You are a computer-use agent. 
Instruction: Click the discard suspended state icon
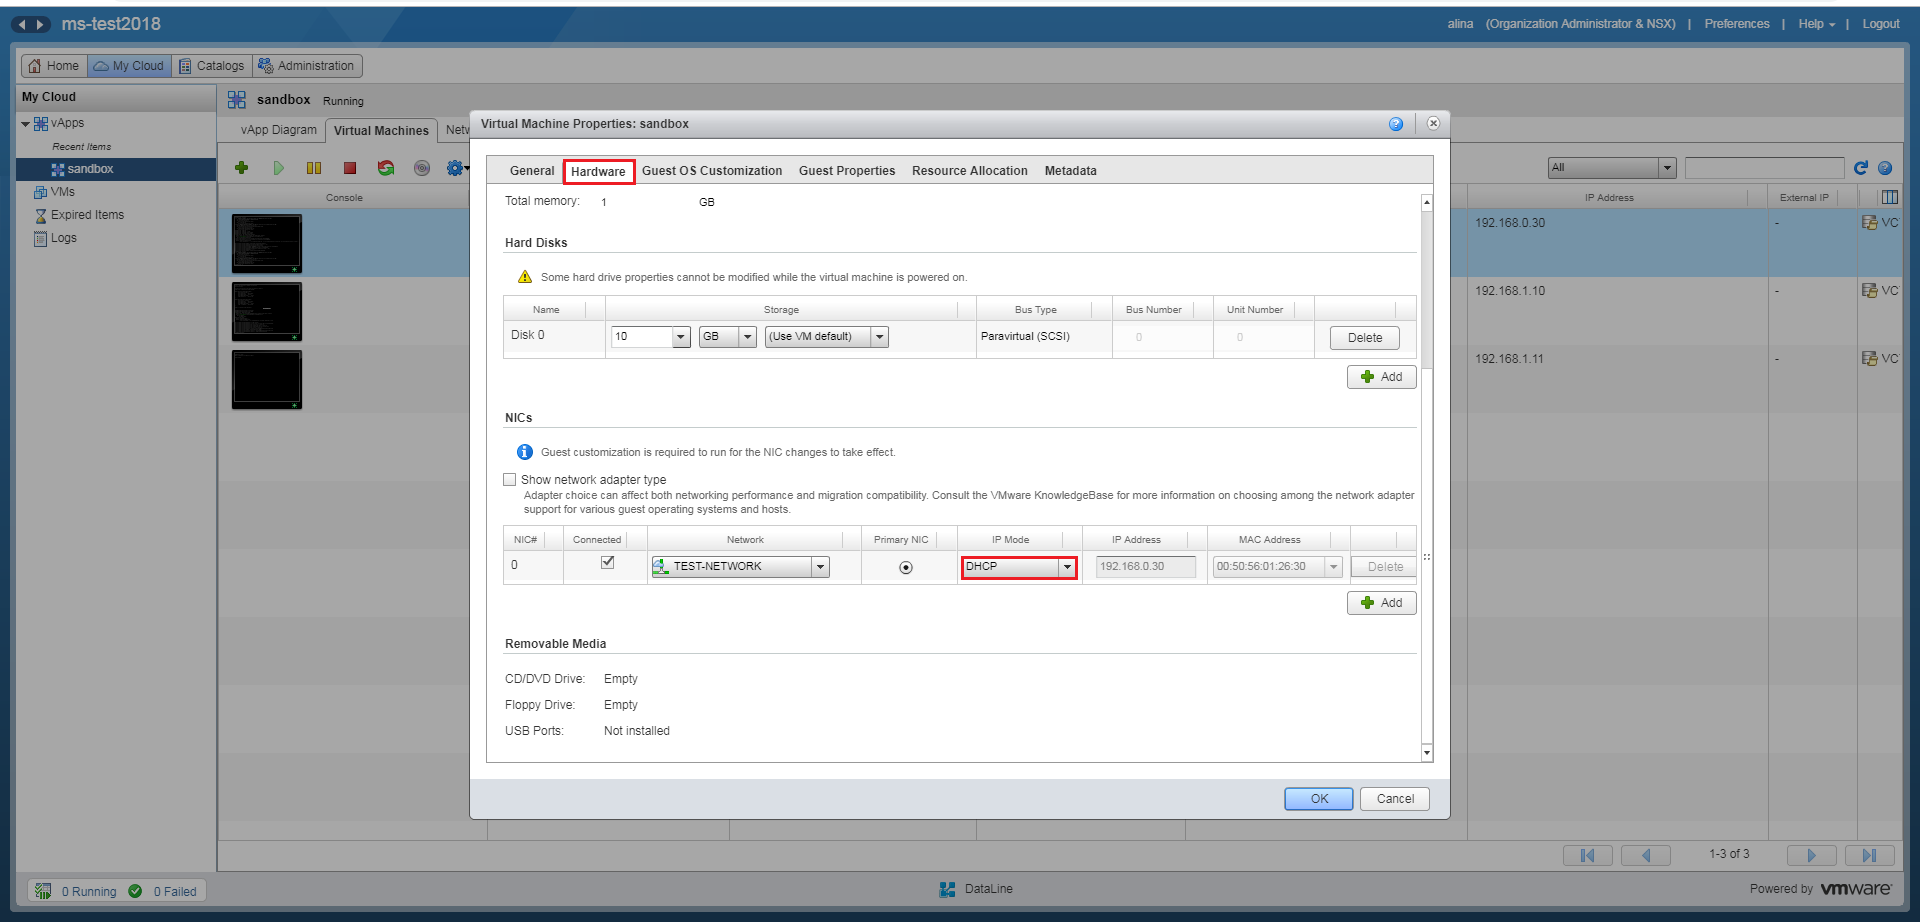point(385,168)
